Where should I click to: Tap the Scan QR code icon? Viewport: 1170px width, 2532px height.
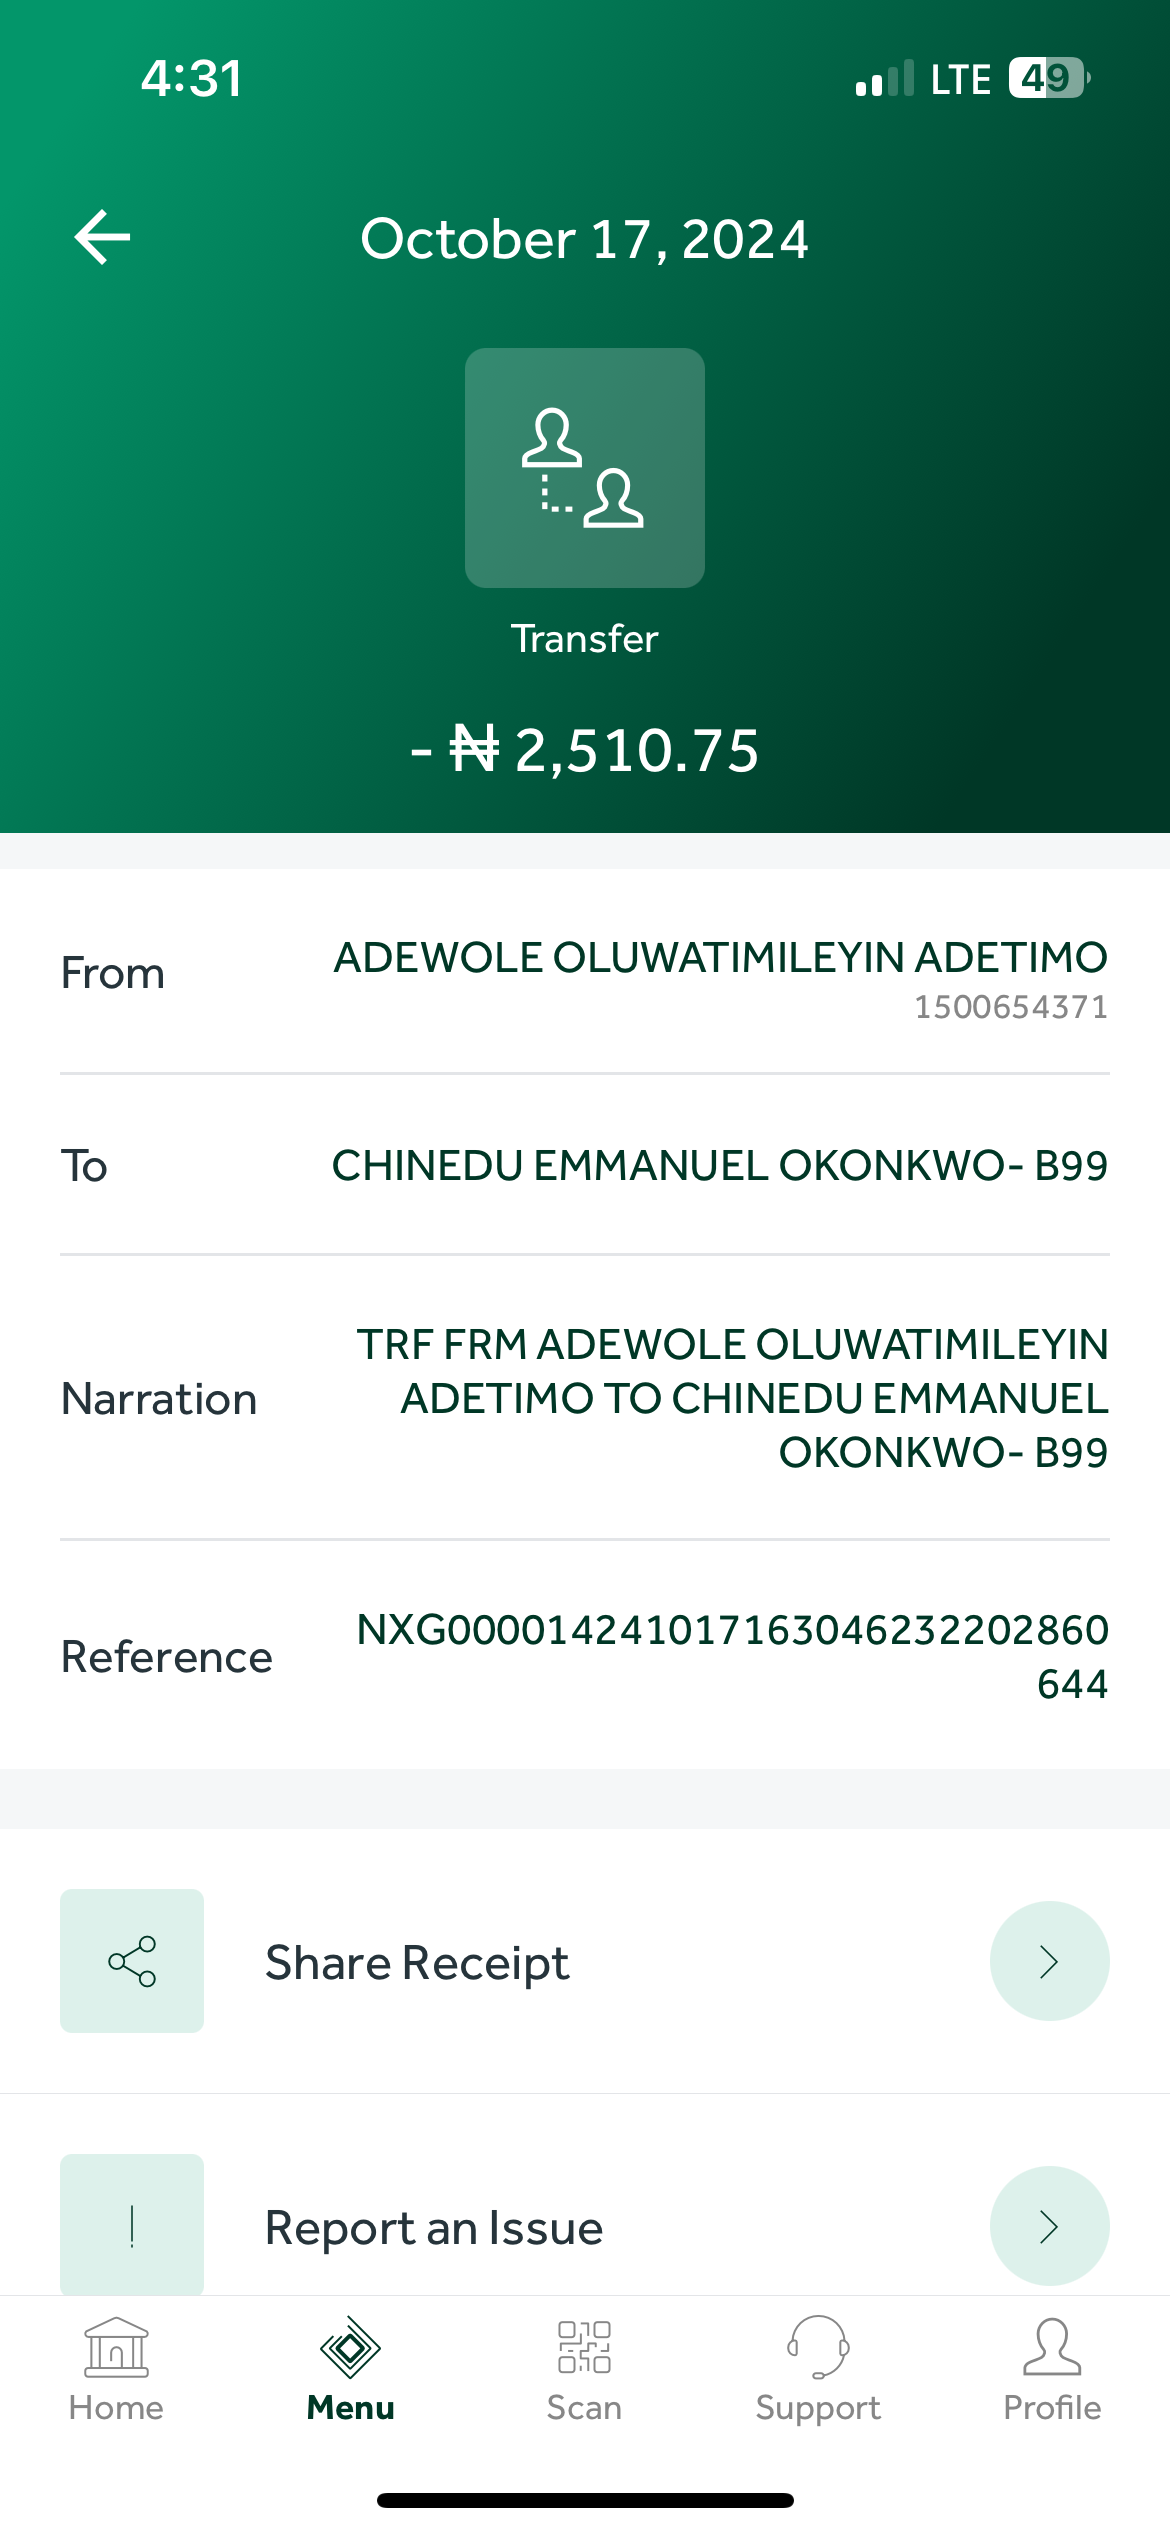click(584, 2347)
